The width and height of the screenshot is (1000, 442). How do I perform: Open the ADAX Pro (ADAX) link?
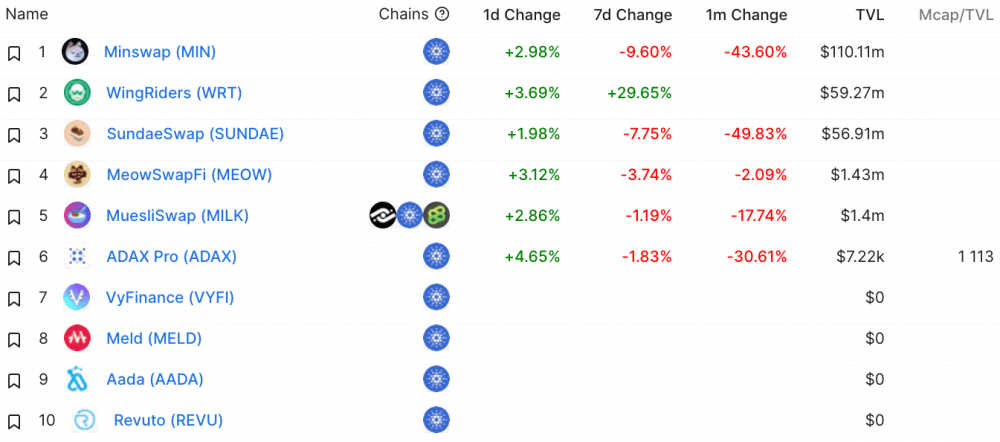(x=172, y=256)
